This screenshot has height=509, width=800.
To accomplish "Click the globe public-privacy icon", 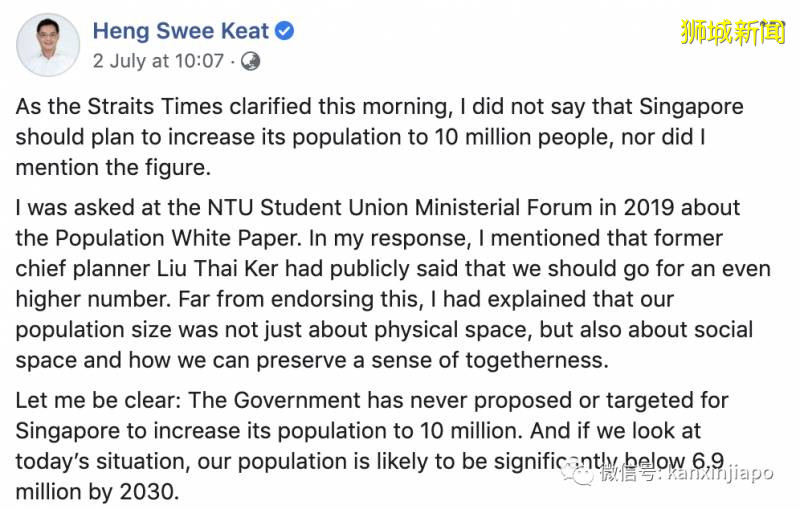I will pos(250,61).
